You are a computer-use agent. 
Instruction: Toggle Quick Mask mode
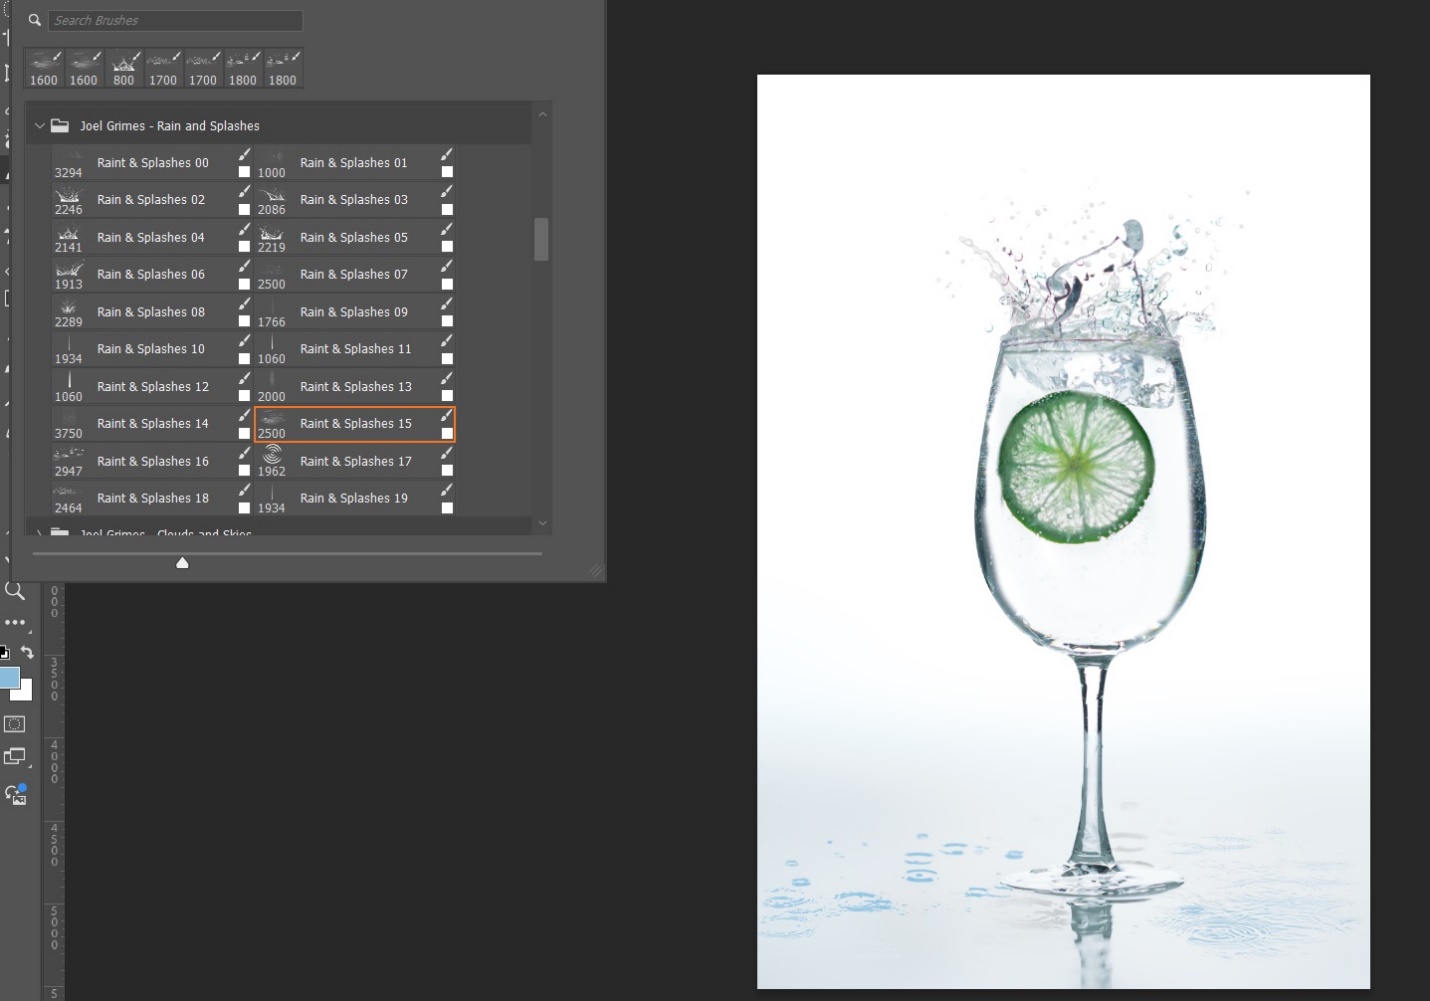15,724
